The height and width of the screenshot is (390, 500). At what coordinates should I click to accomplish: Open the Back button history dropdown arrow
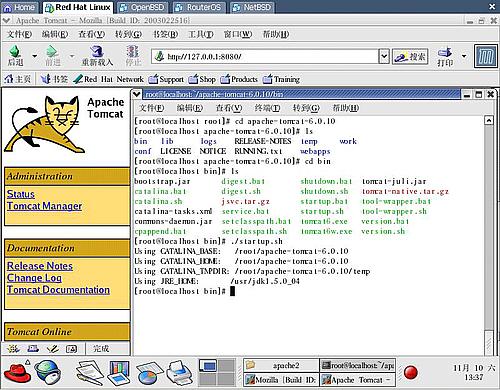coord(34,56)
